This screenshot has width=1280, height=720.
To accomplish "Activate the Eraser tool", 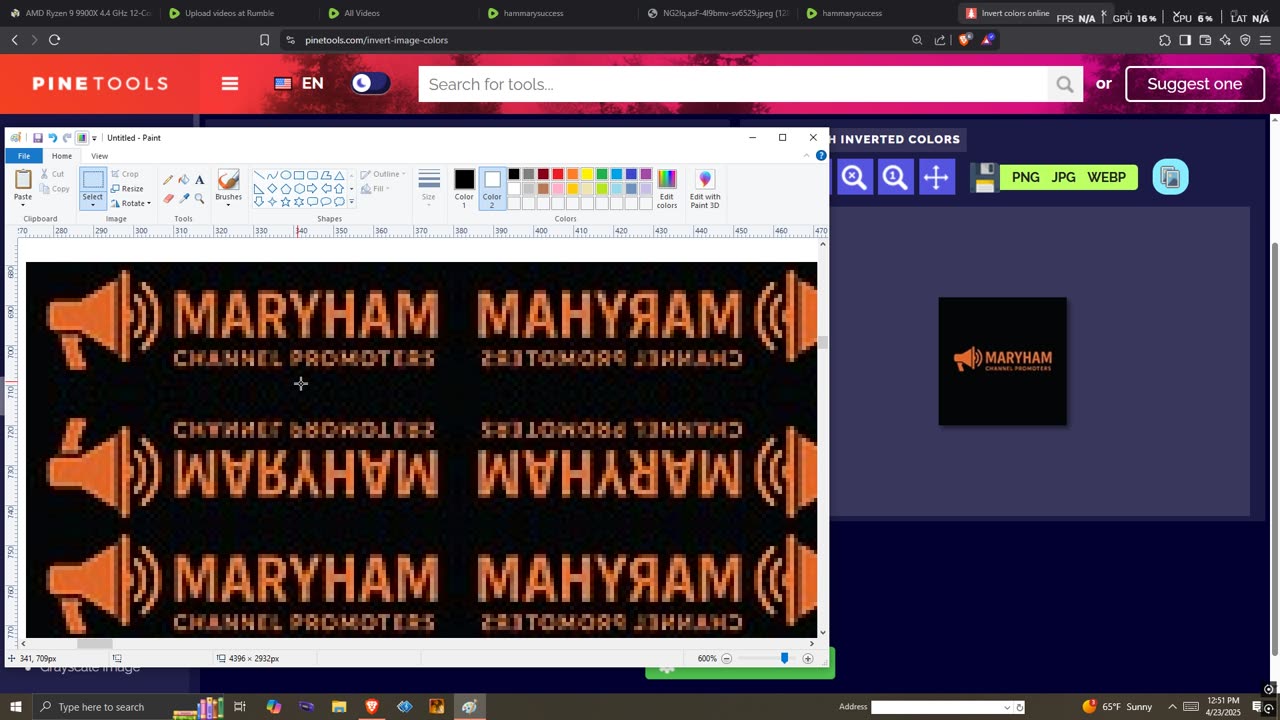I will click(168, 198).
